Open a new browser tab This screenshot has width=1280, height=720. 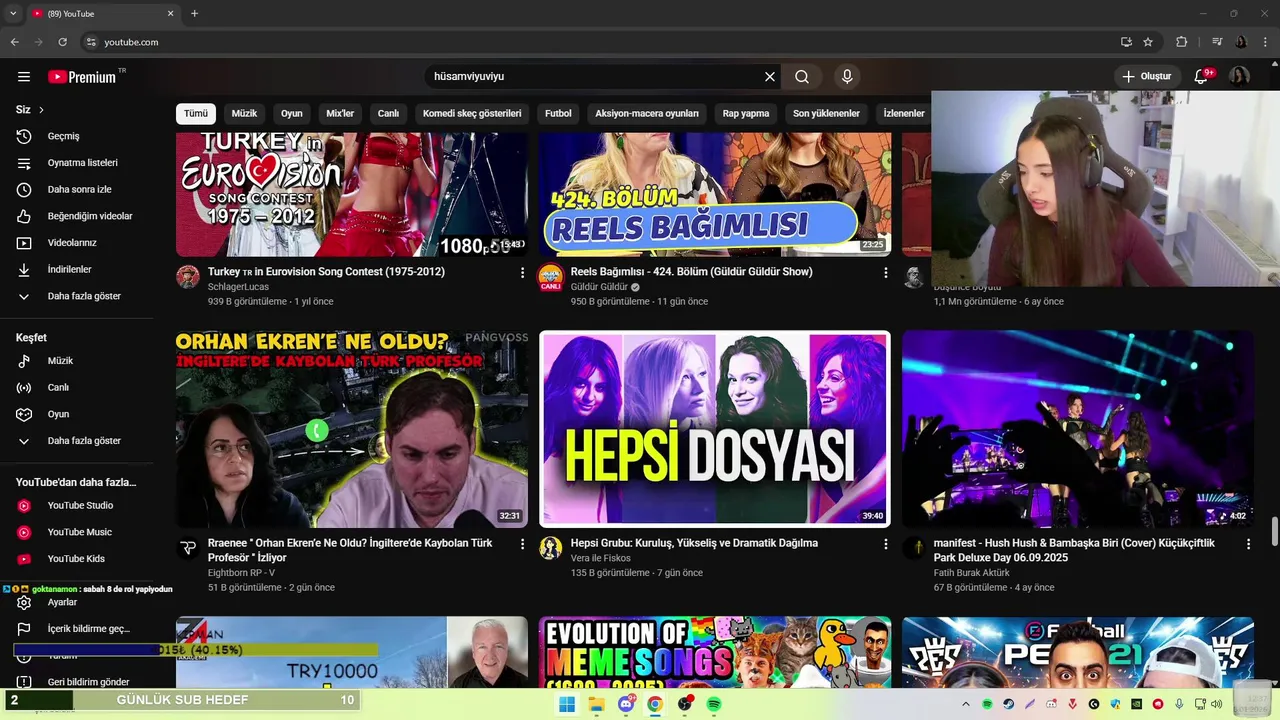194,14
